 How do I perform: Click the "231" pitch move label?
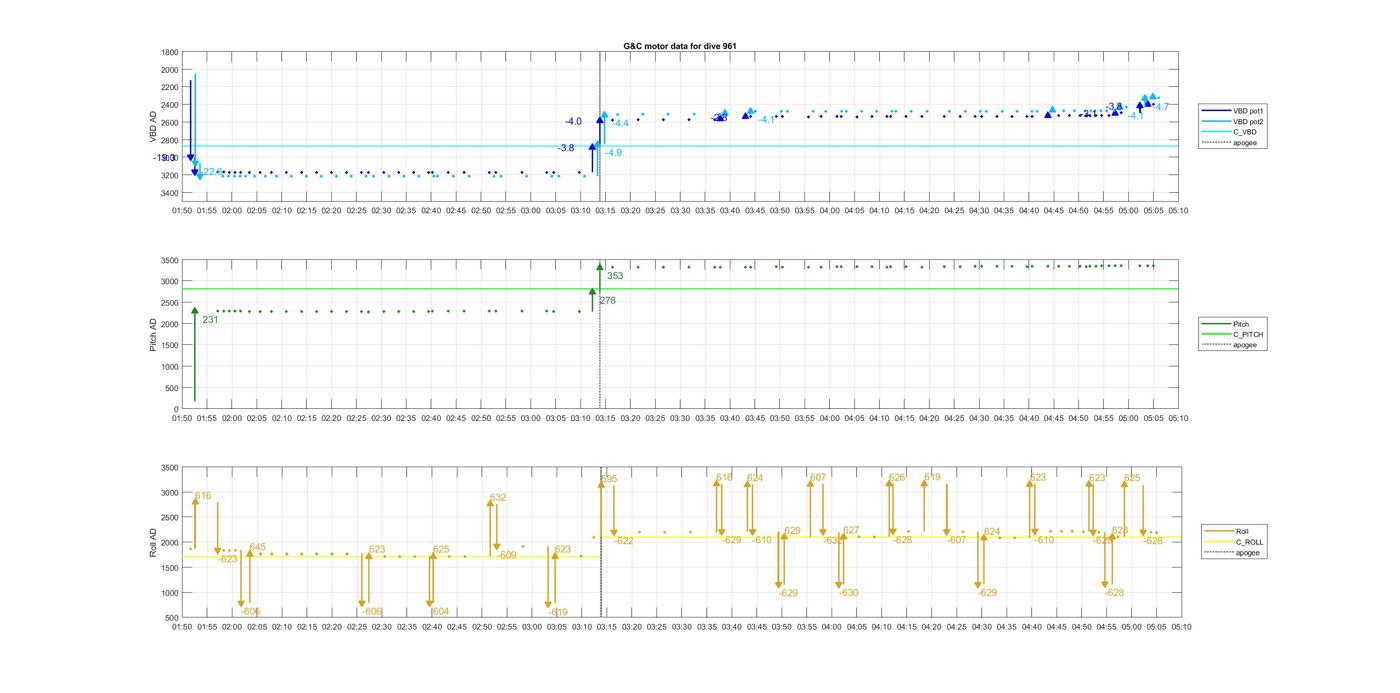coord(210,320)
